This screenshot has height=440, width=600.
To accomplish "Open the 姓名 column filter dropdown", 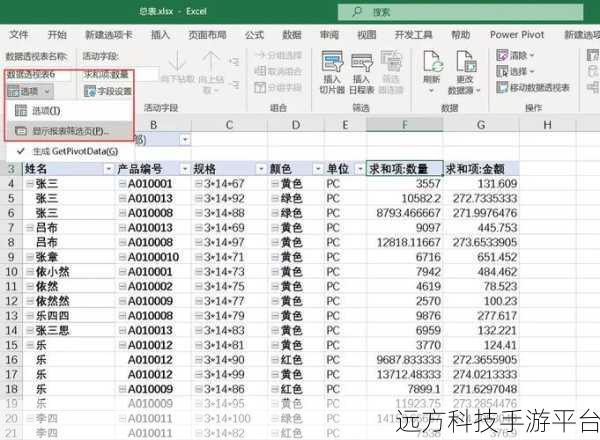I will [109, 169].
